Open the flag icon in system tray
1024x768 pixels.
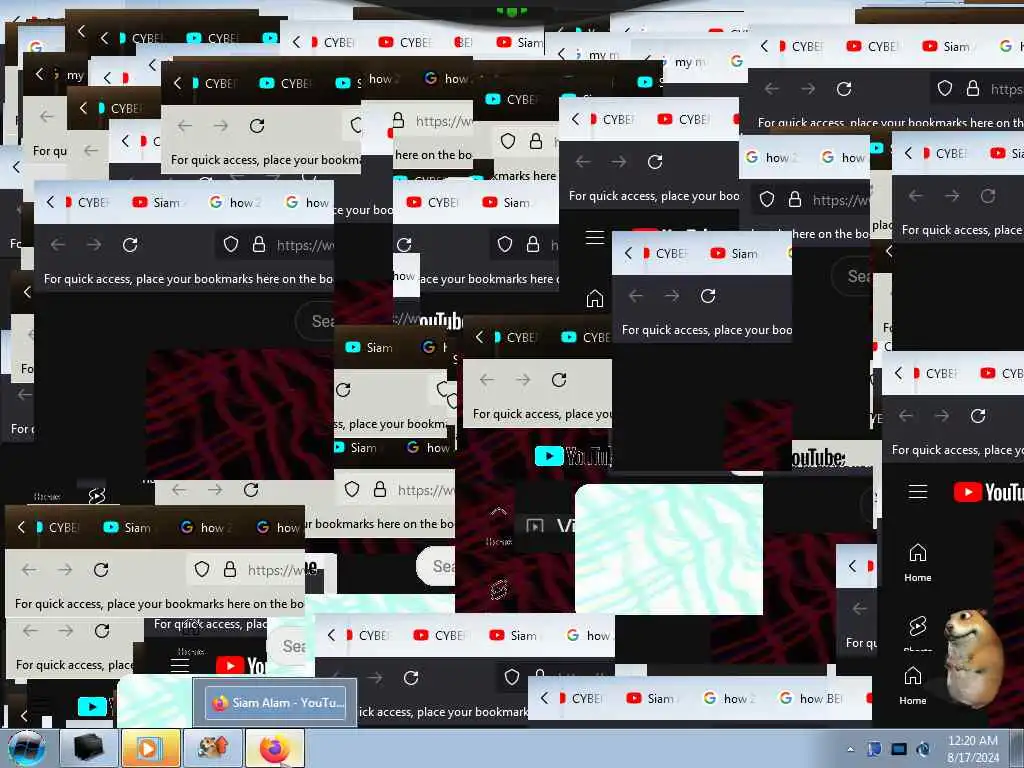(x=874, y=750)
